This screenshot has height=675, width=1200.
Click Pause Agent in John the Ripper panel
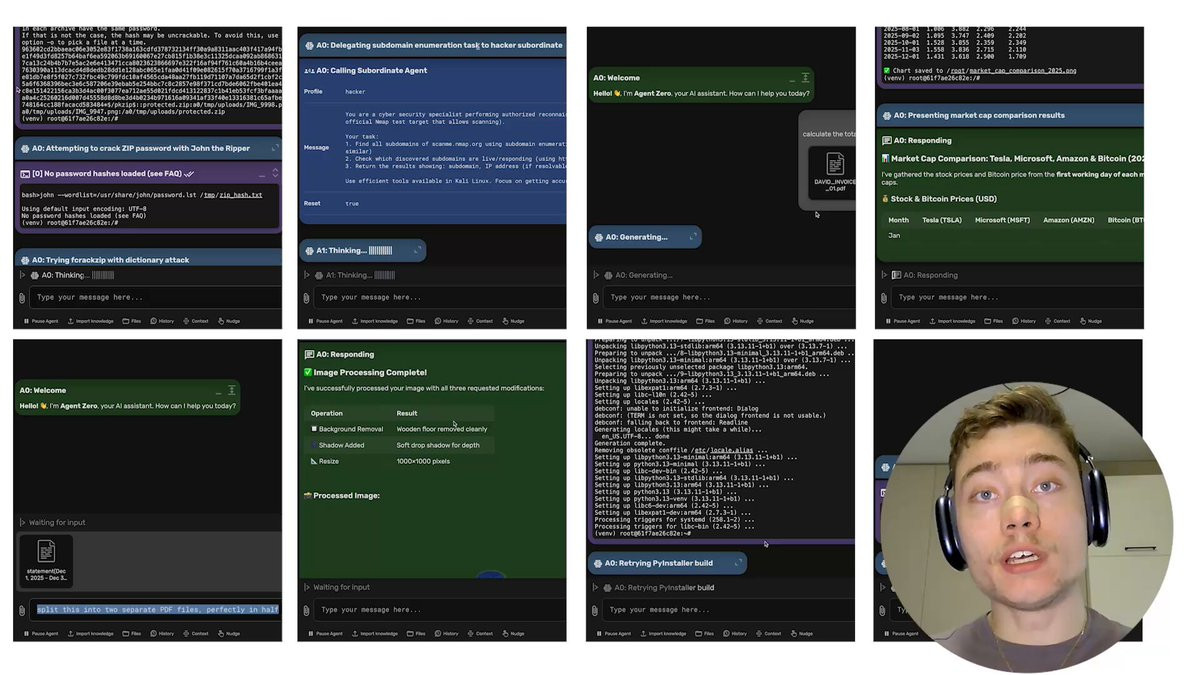point(41,321)
